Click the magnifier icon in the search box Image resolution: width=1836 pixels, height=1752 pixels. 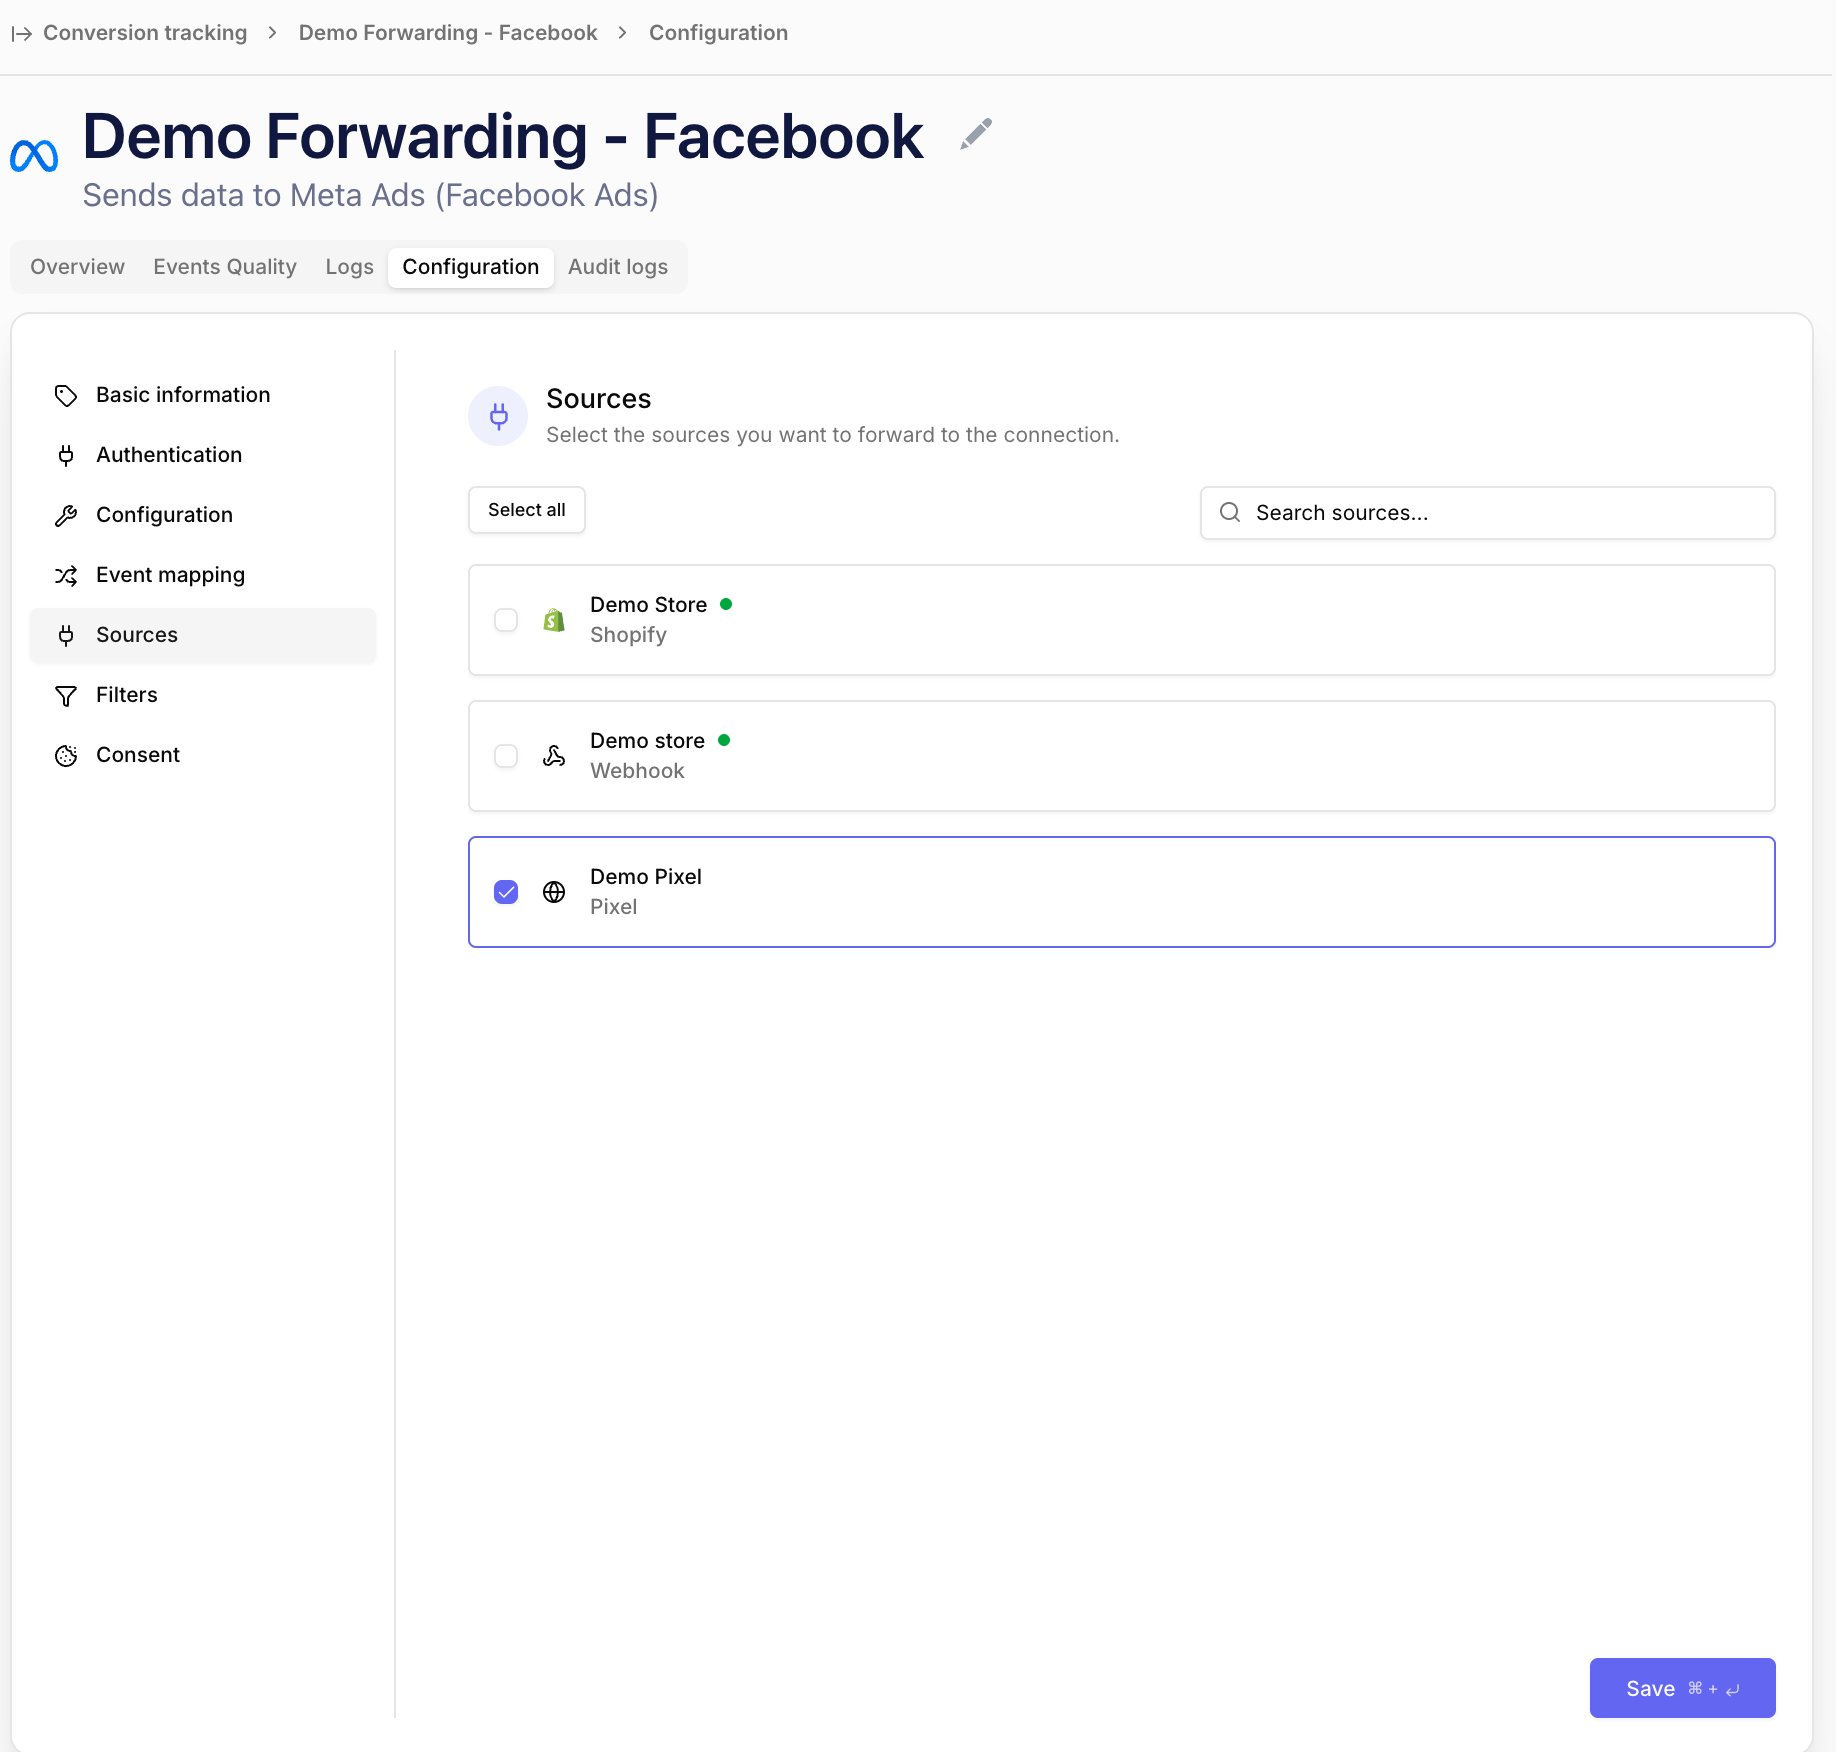point(1230,513)
